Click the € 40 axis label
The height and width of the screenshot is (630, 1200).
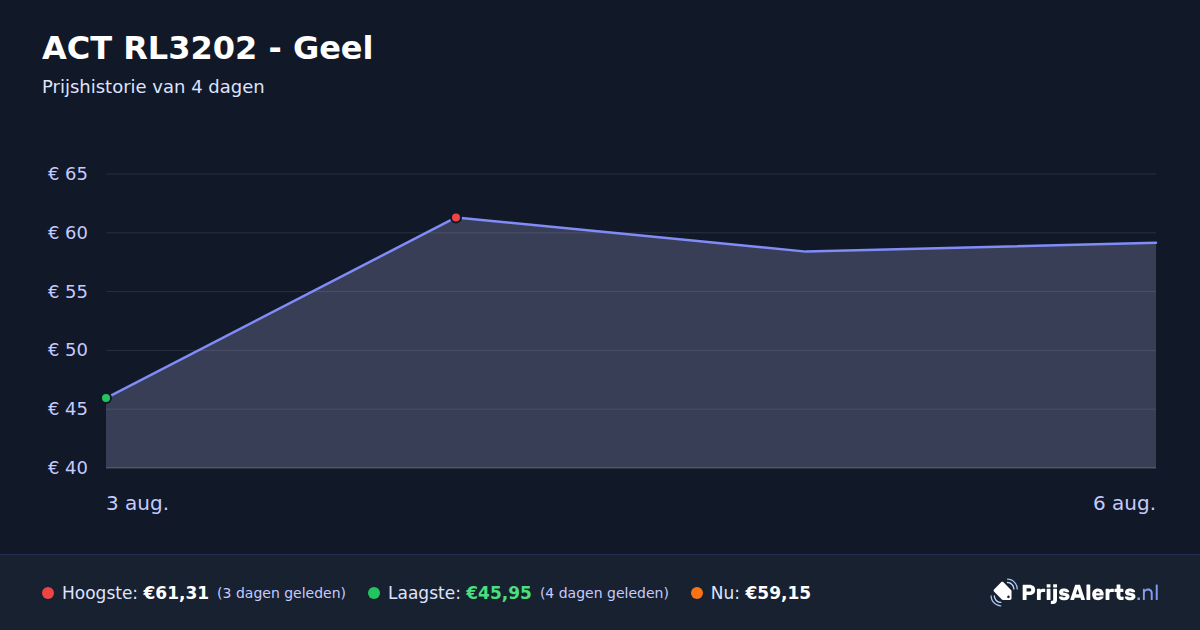(x=68, y=468)
